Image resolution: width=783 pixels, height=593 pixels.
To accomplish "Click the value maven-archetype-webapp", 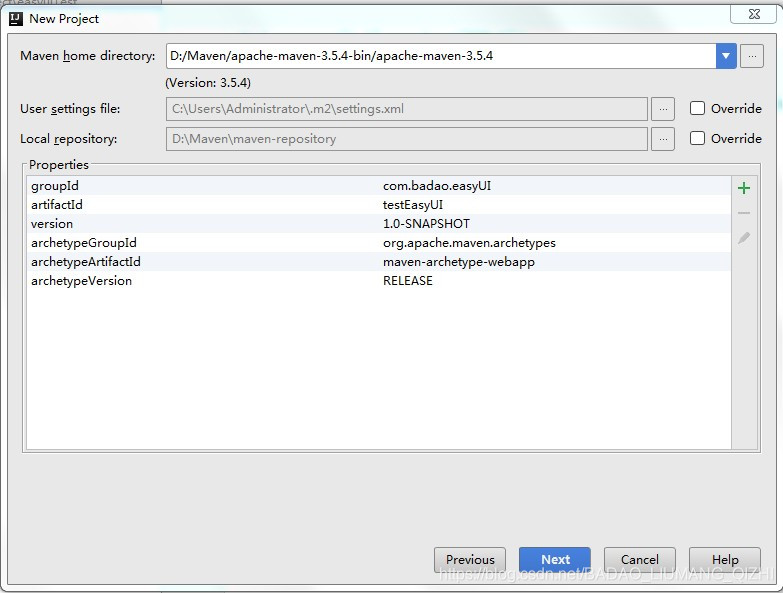I will tap(459, 262).
